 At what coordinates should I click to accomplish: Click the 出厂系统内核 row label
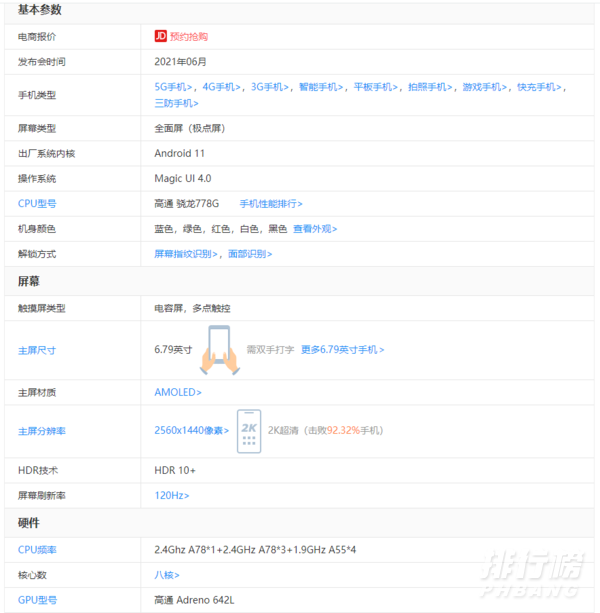pyautogui.click(x=46, y=154)
